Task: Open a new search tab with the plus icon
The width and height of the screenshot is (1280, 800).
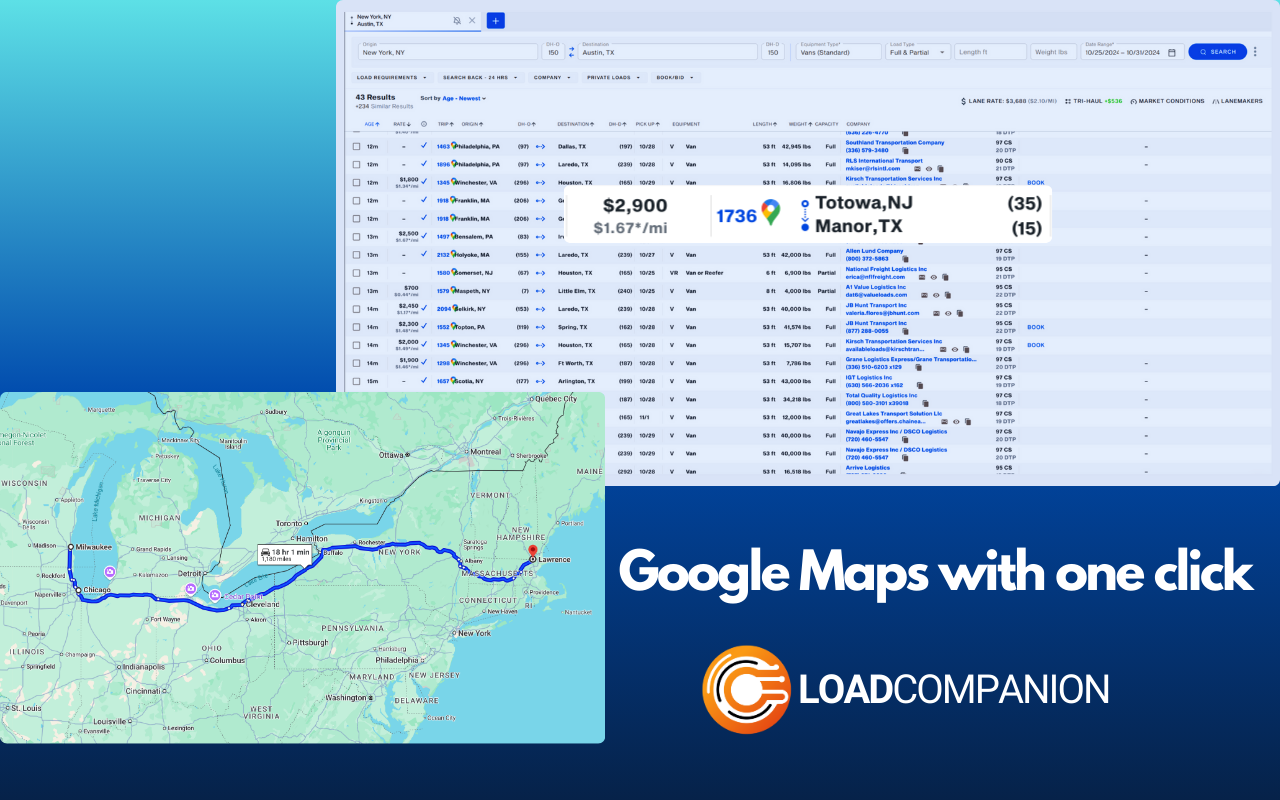Action: tap(495, 20)
